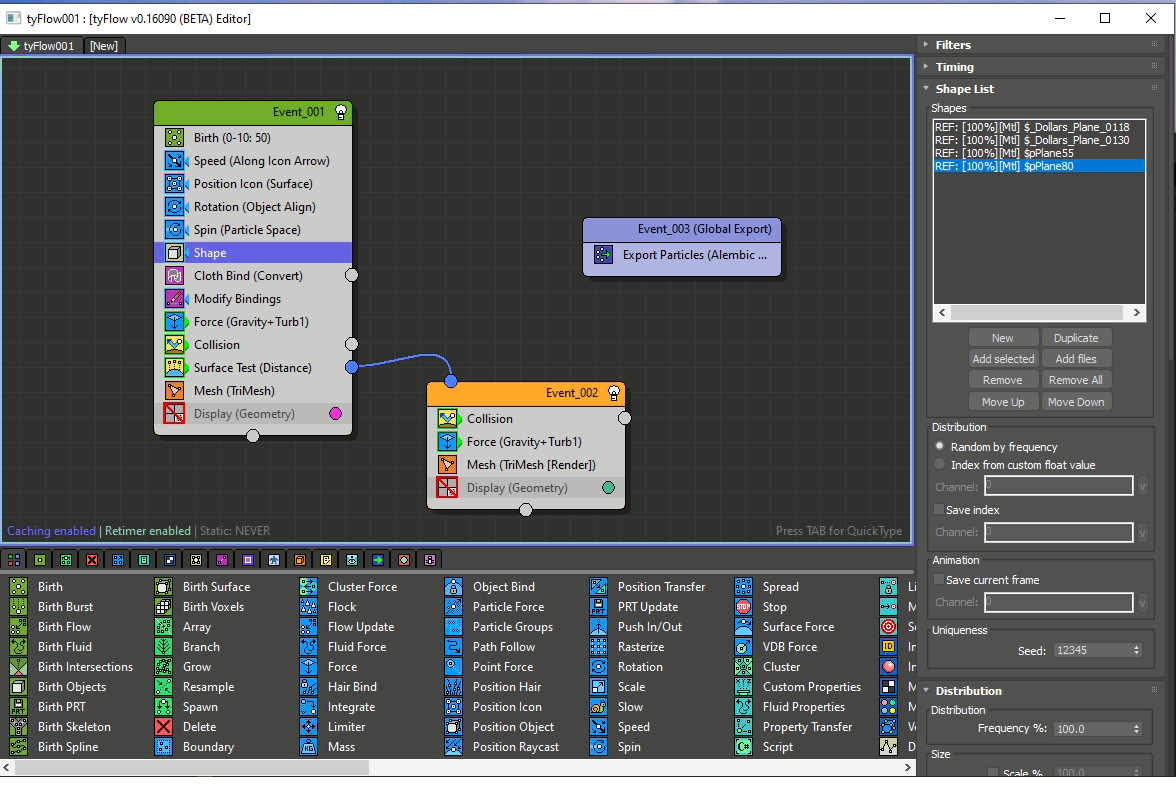Screen dimensions: 1176x794
Task: Pick the VDB Force operator icon
Action: coord(743,646)
